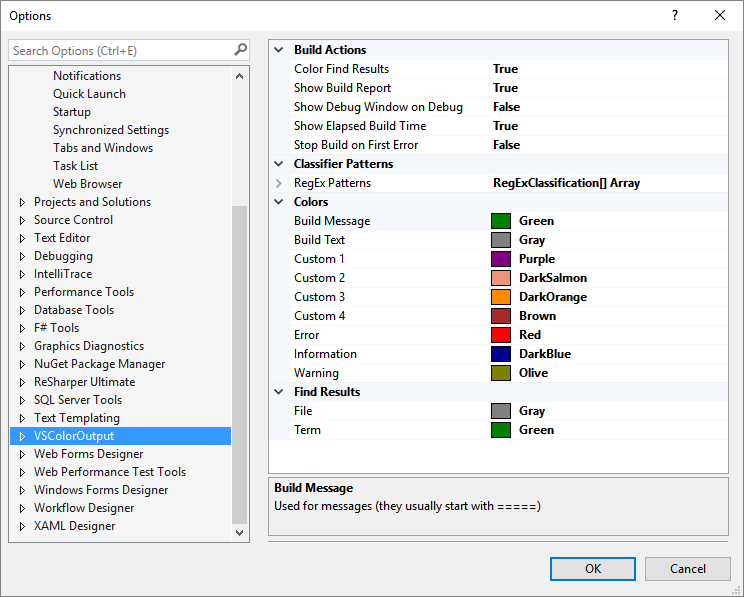Select the Information dark blue swatch

[x=501, y=354]
